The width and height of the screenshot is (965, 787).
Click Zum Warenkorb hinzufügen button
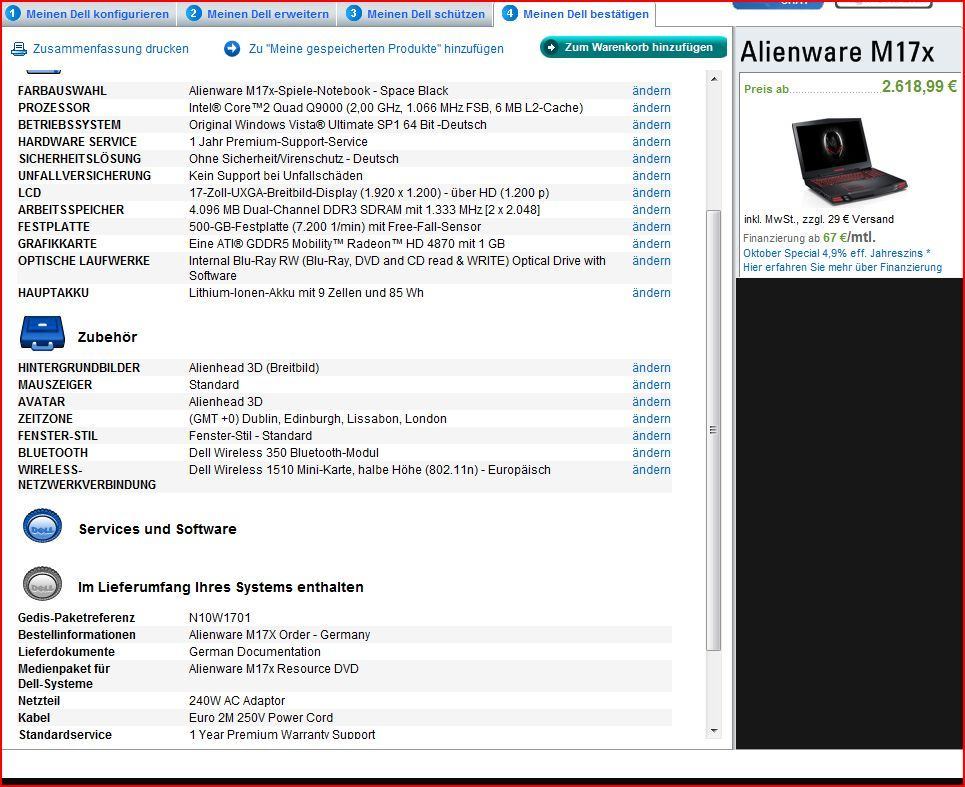click(x=633, y=47)
